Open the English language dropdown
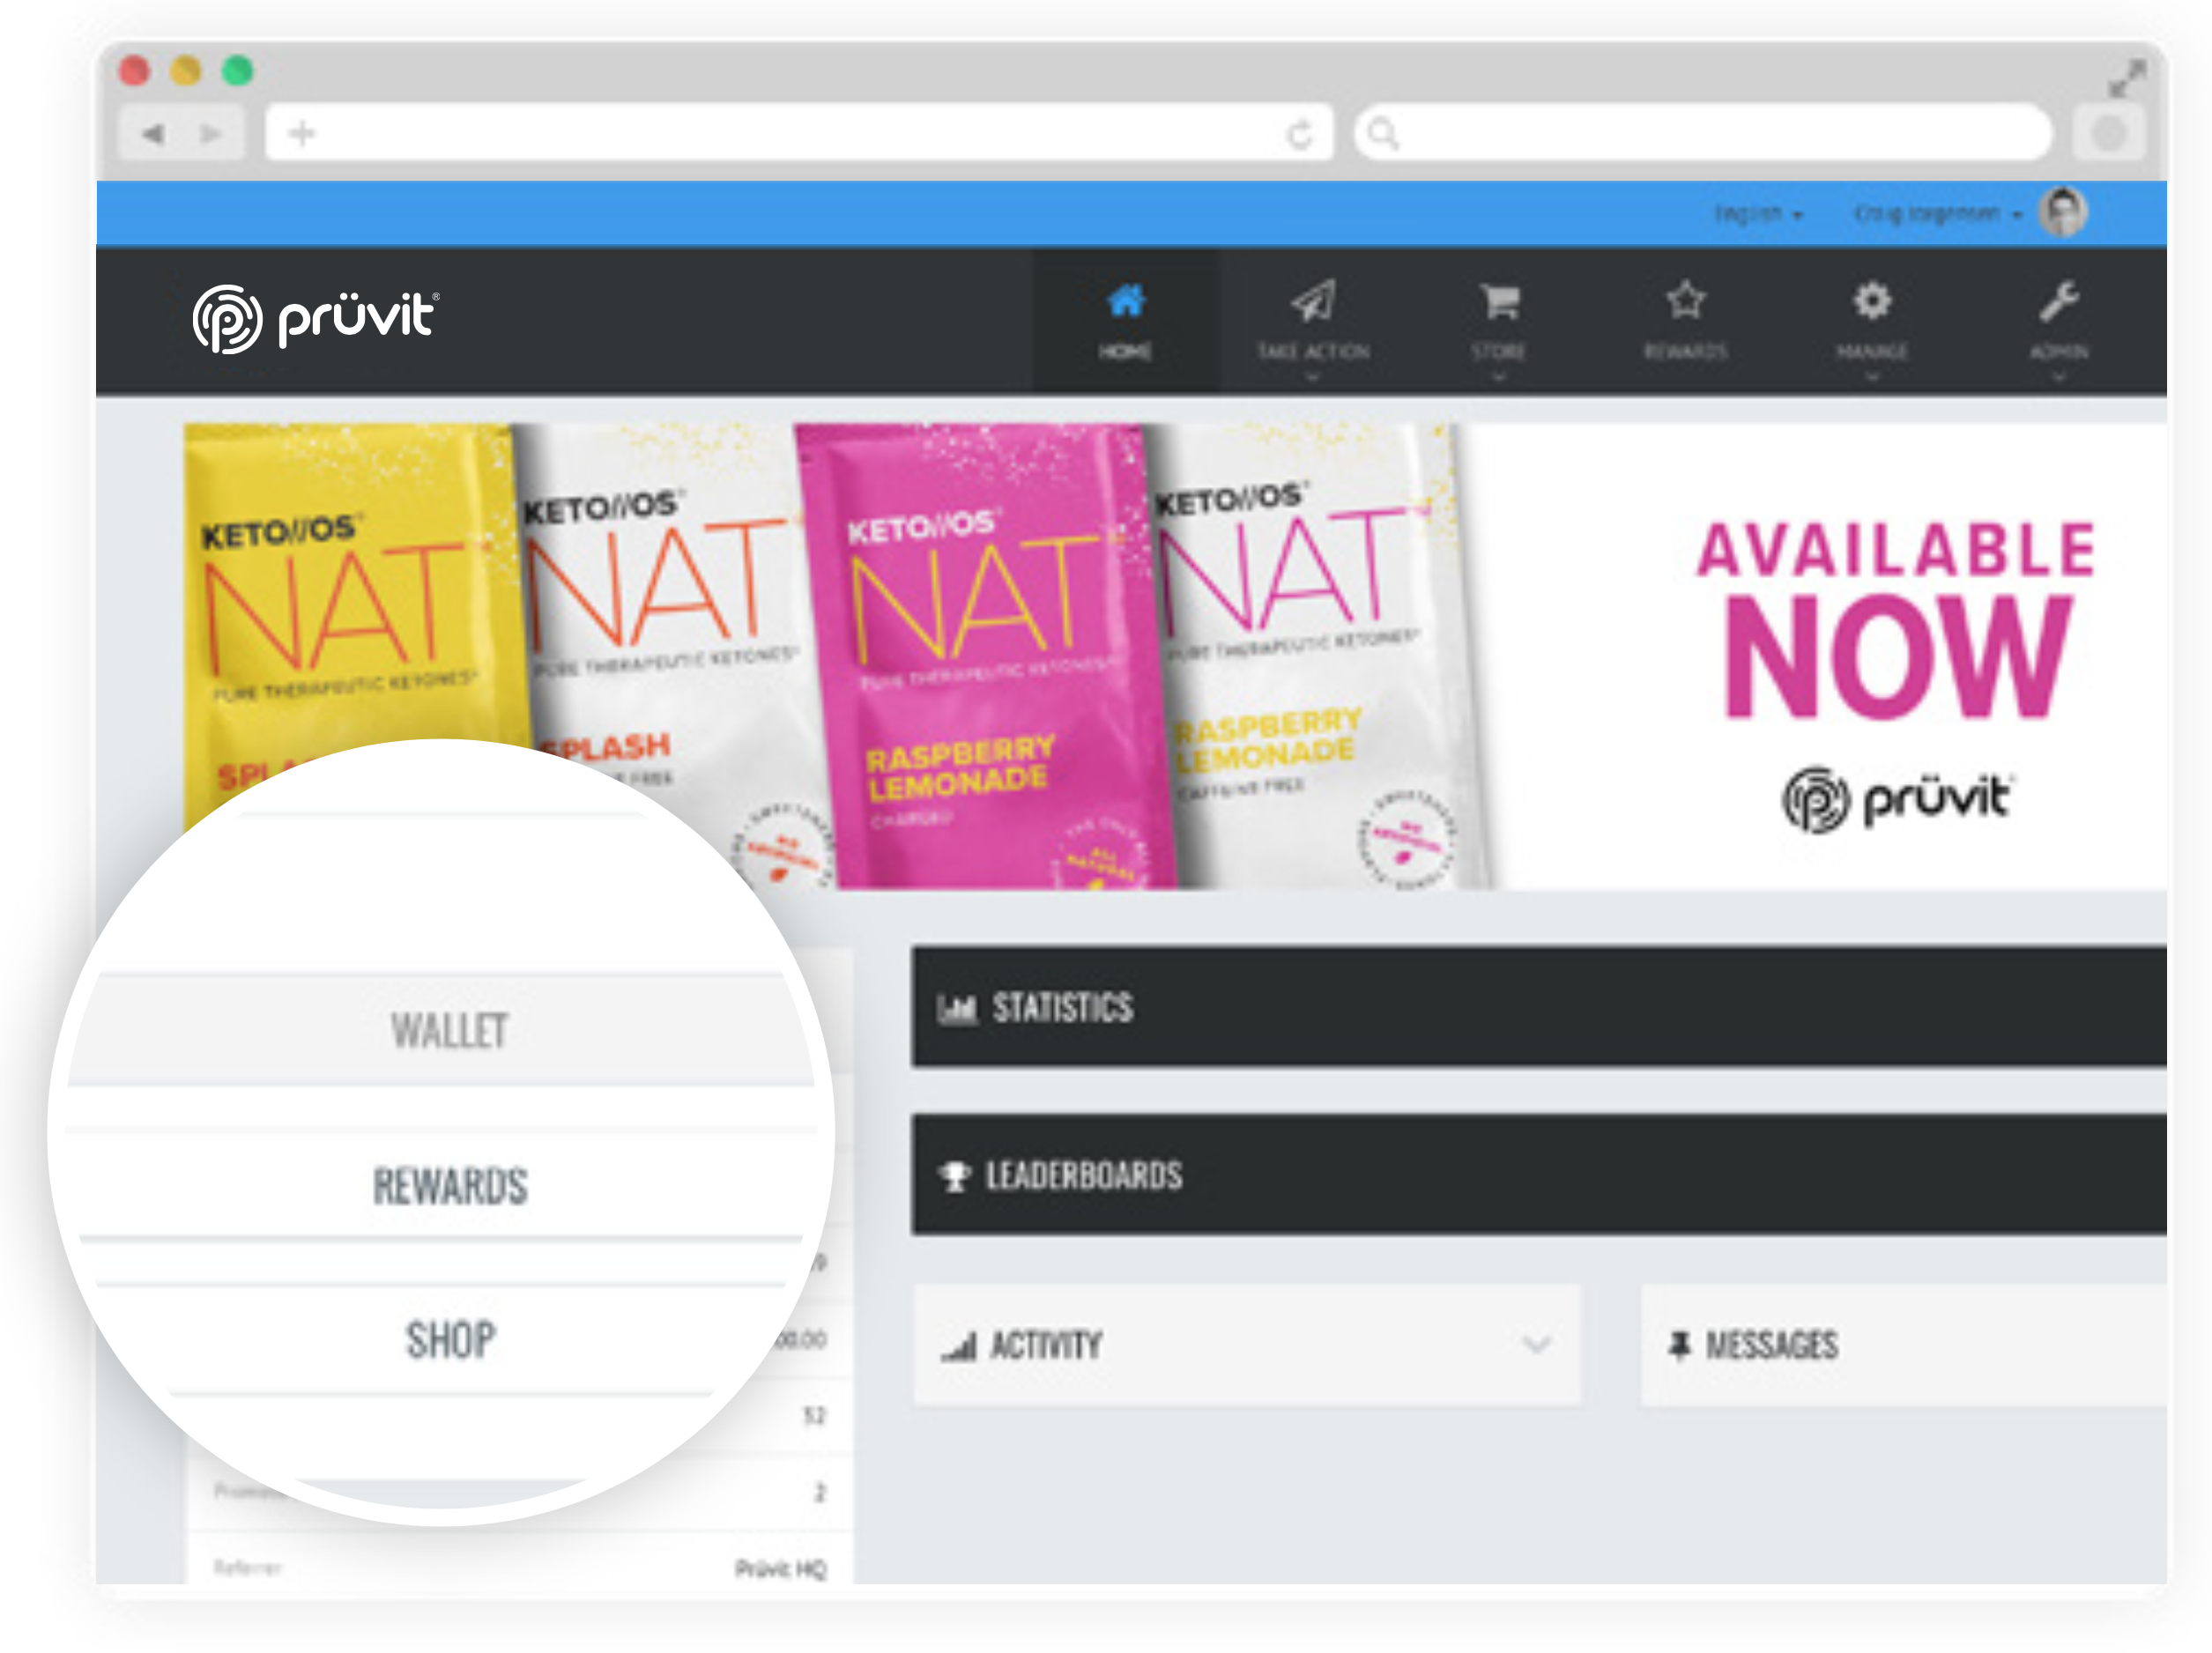Viewport: 2212px width, 1653px height. 1758,214
